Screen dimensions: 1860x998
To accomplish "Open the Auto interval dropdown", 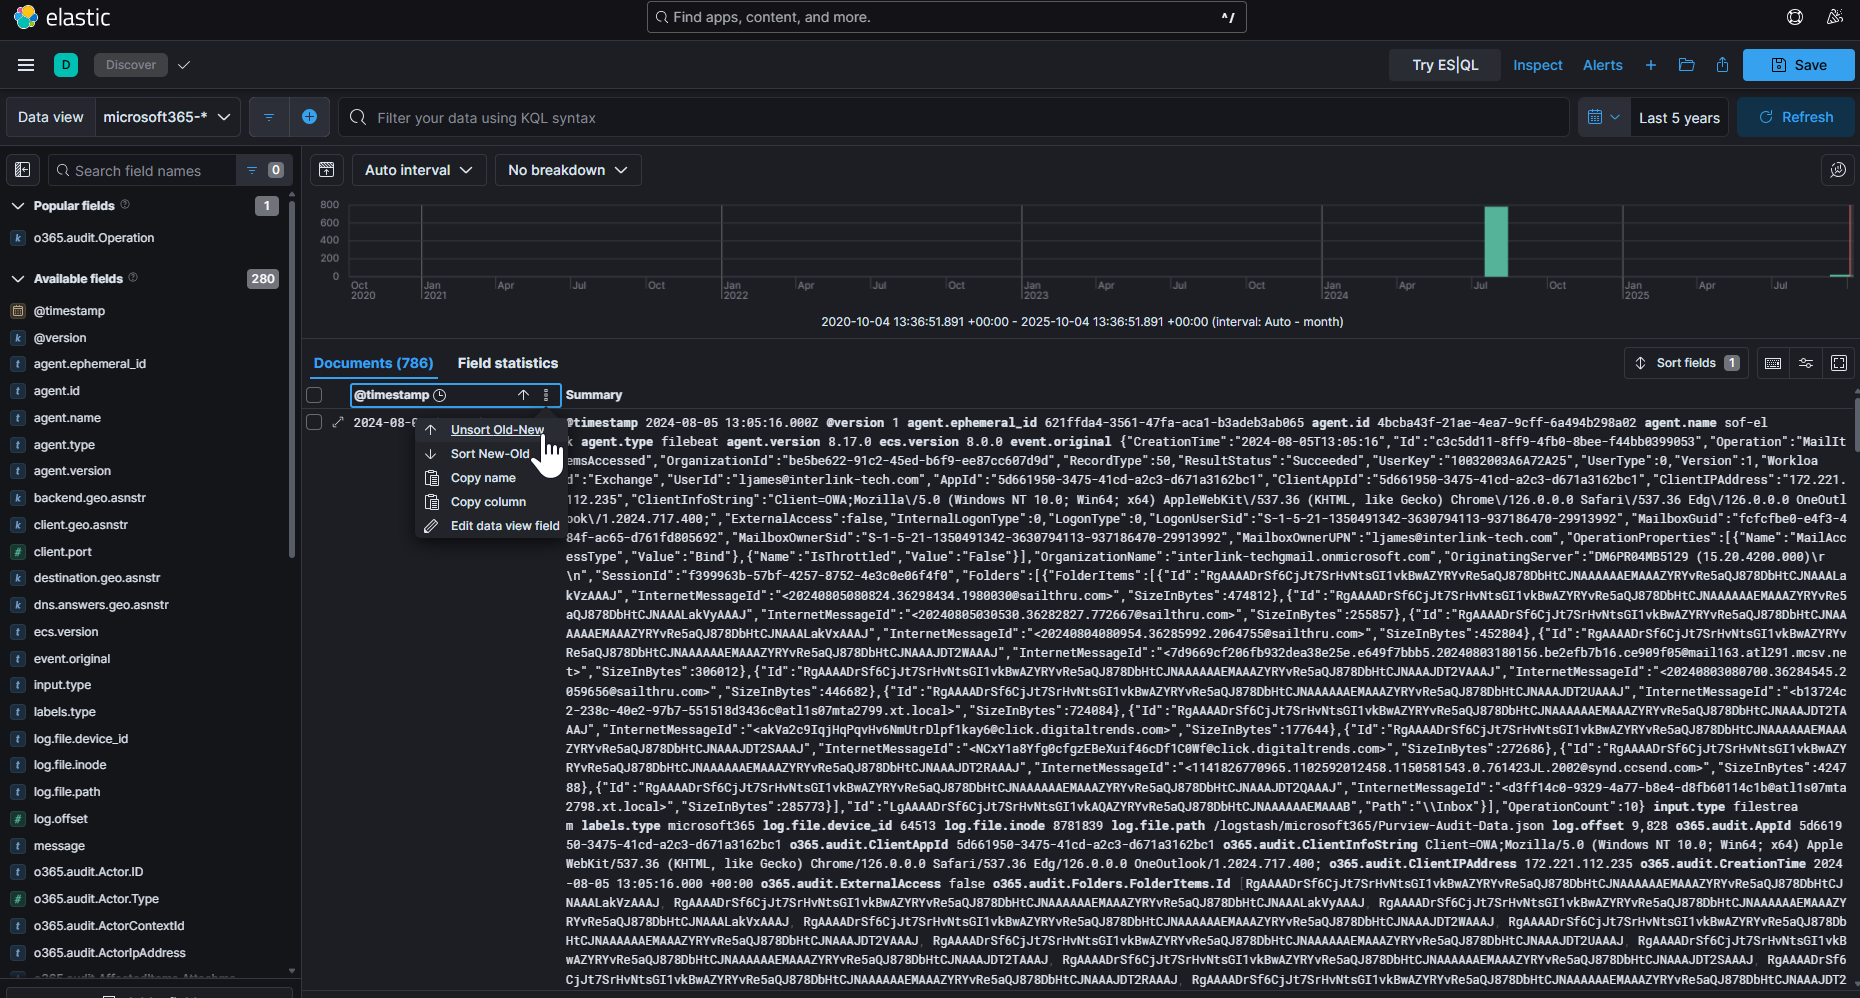I will pyautogui.click(x=418, y=170).
